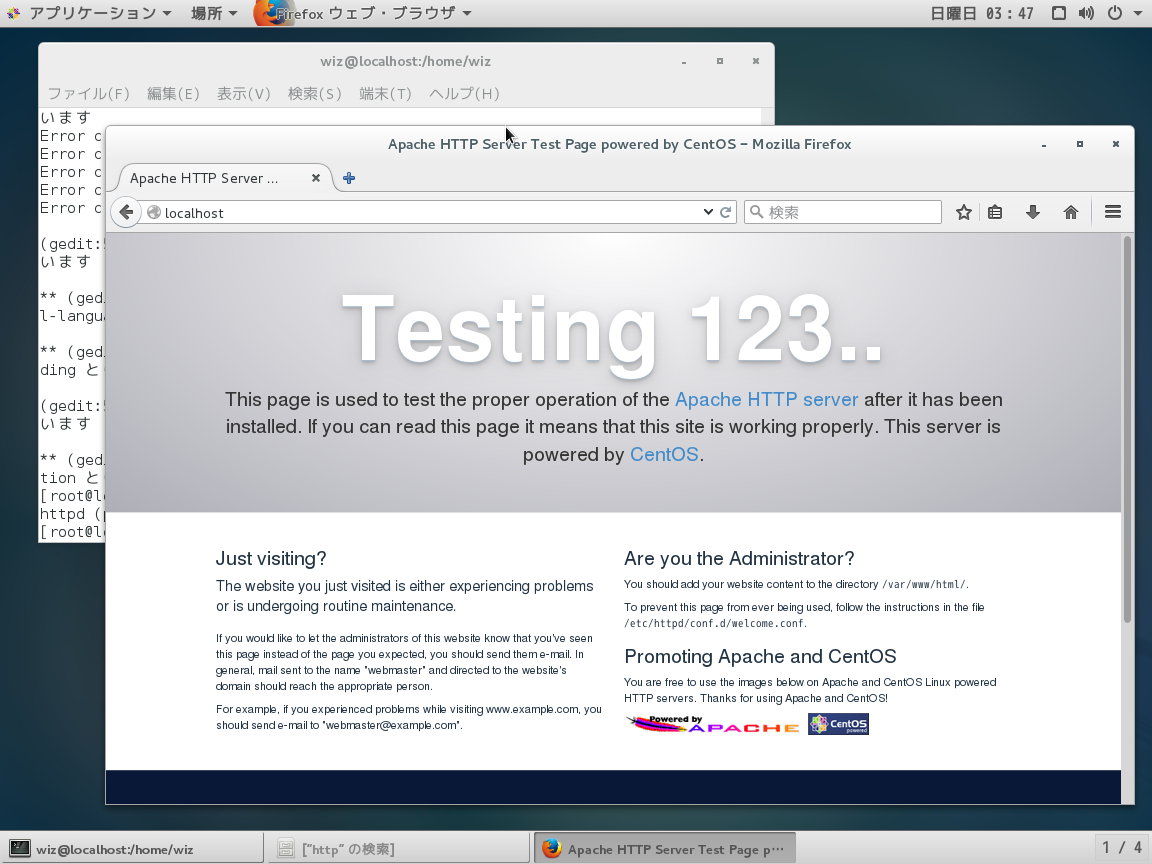Open a new tab with plus icon
This screenshot has width=1152, height=864.
tap(349, 178)
